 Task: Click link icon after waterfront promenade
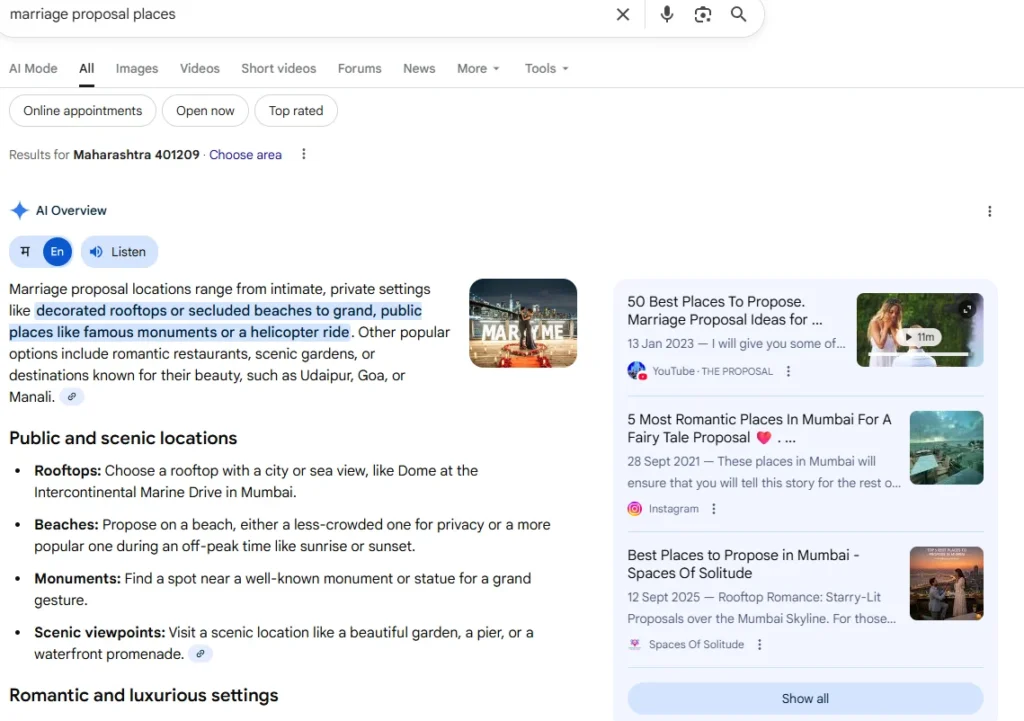pyautogui.click(x=200, y=654)
